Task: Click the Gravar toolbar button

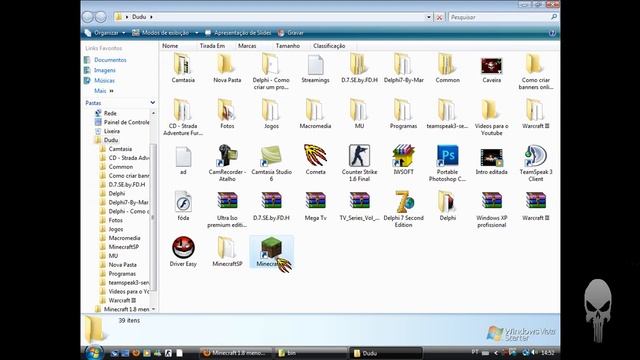Action: (x=291, y=33)
